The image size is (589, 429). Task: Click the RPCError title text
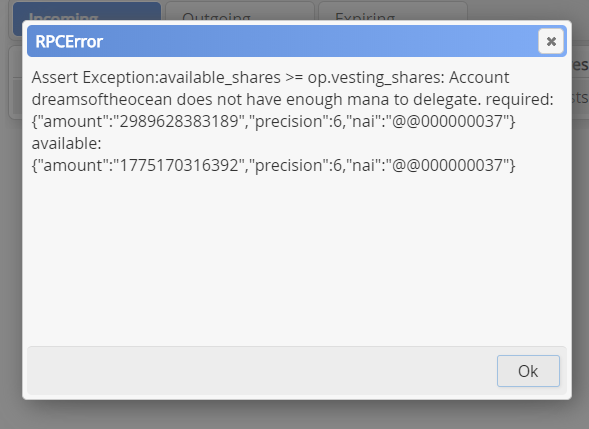pos(69,41)
